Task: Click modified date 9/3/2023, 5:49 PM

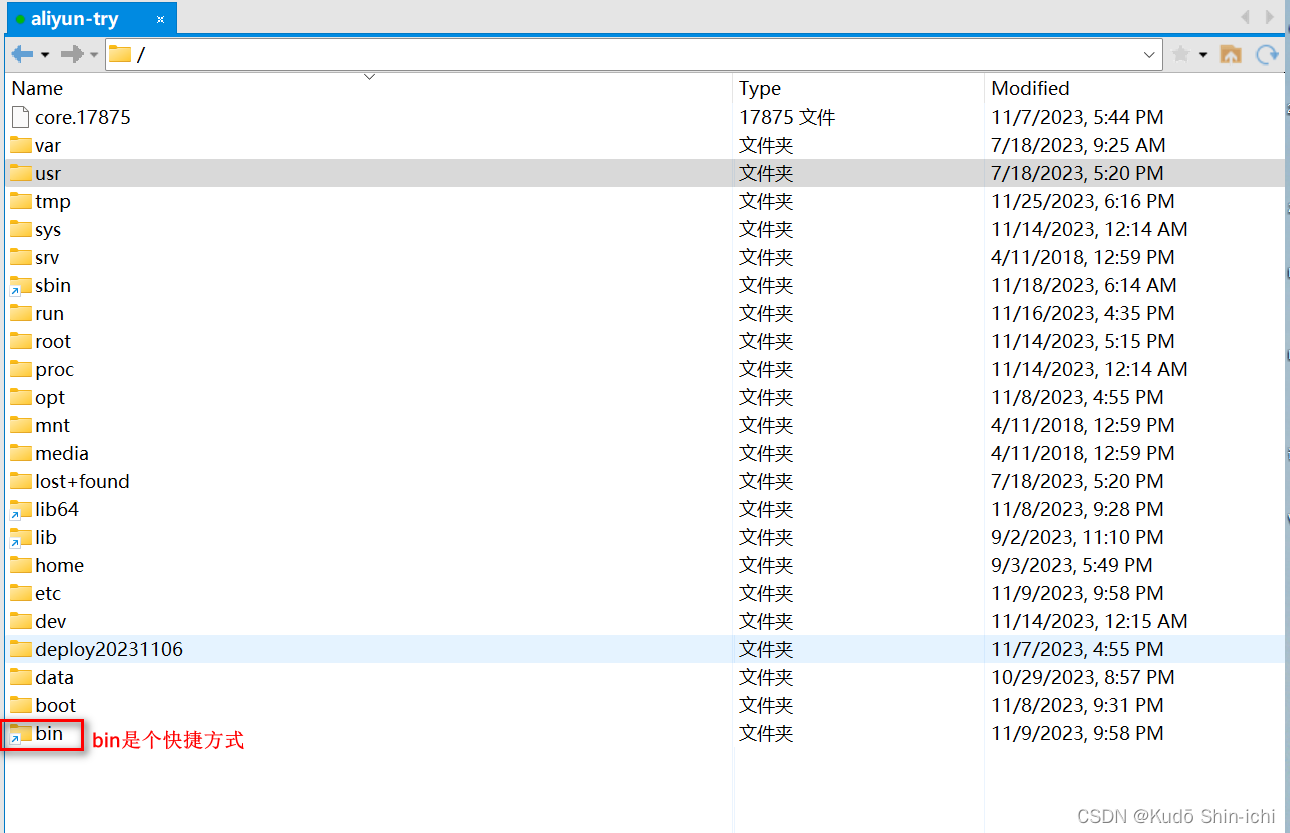Action: (x=1072, y=565)
